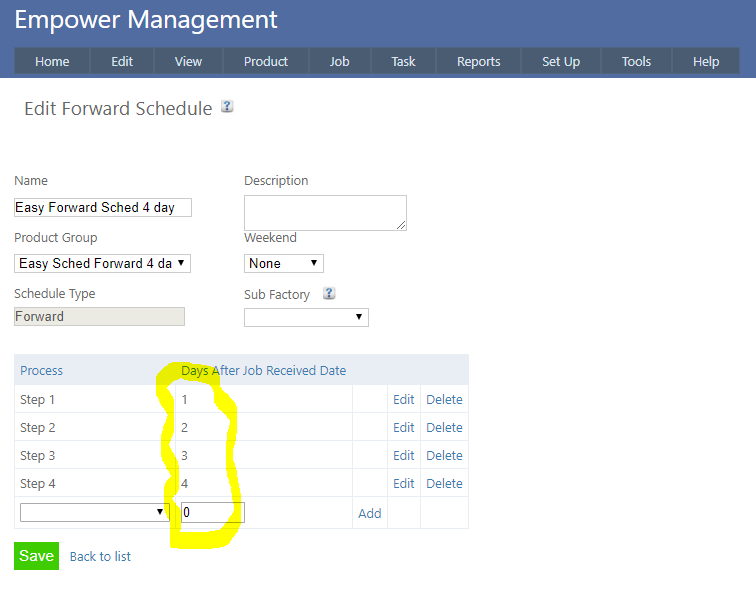Open the Set Up menu

560,62
